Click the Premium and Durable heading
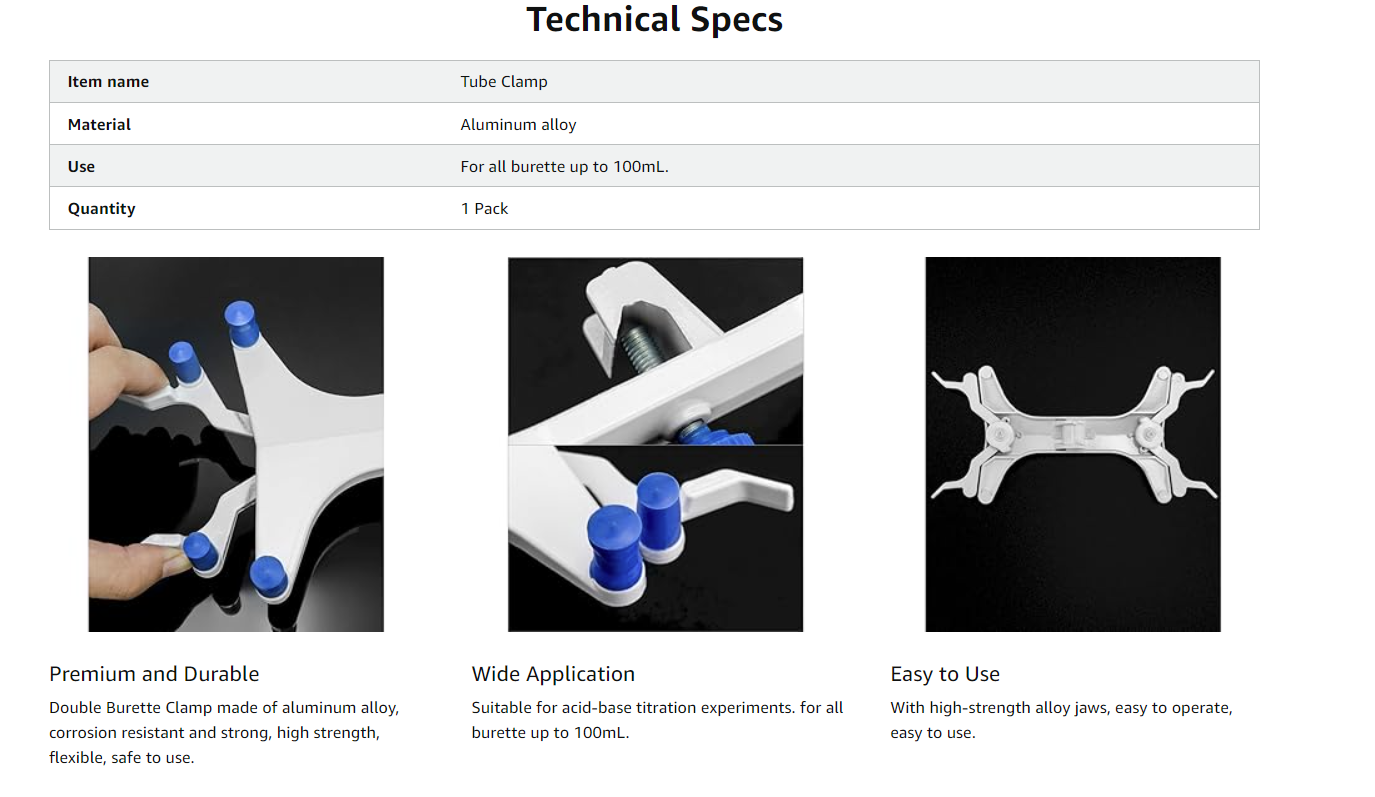Image resolution: width=1375 pixels, height=797 pixels. tap(154, 674)
